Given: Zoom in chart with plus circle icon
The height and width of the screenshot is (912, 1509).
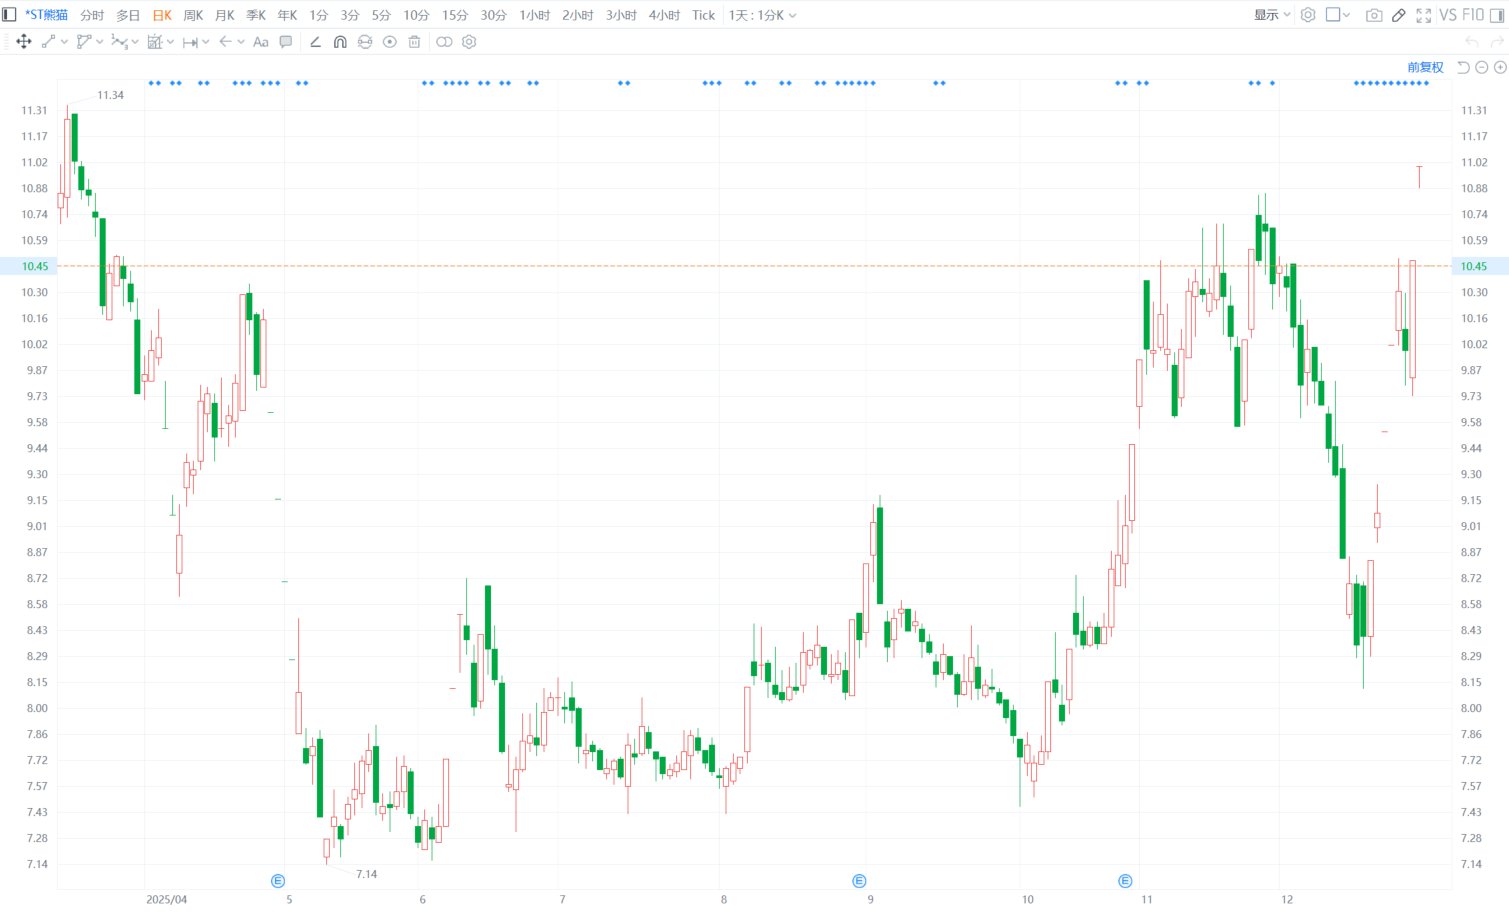Looking at the screenshot, I should (1500, 67).
